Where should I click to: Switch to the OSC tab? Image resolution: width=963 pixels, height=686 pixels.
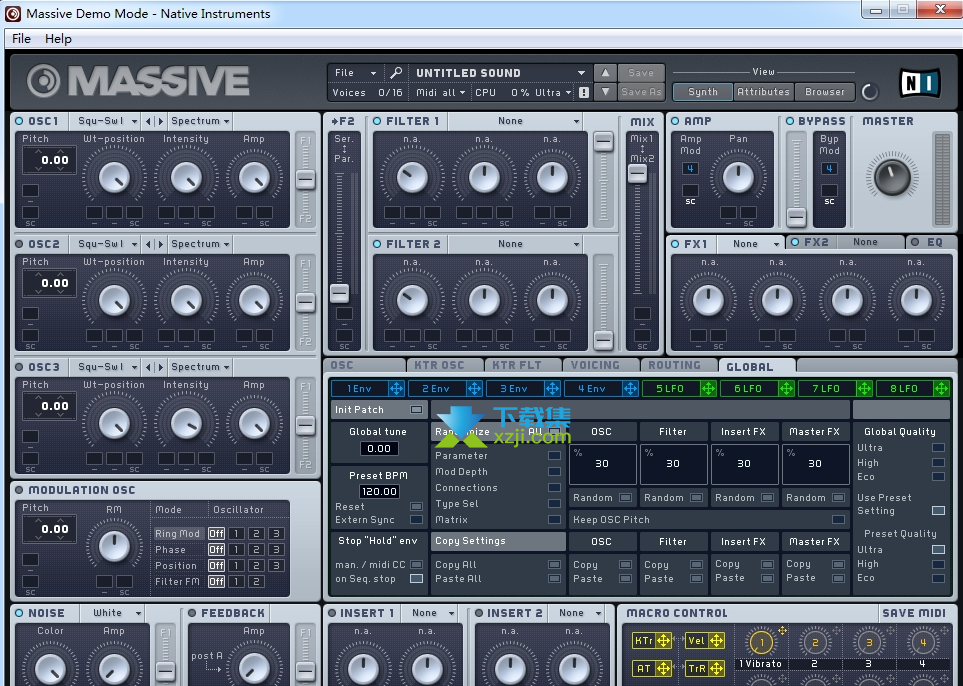(x=365, y=365)
